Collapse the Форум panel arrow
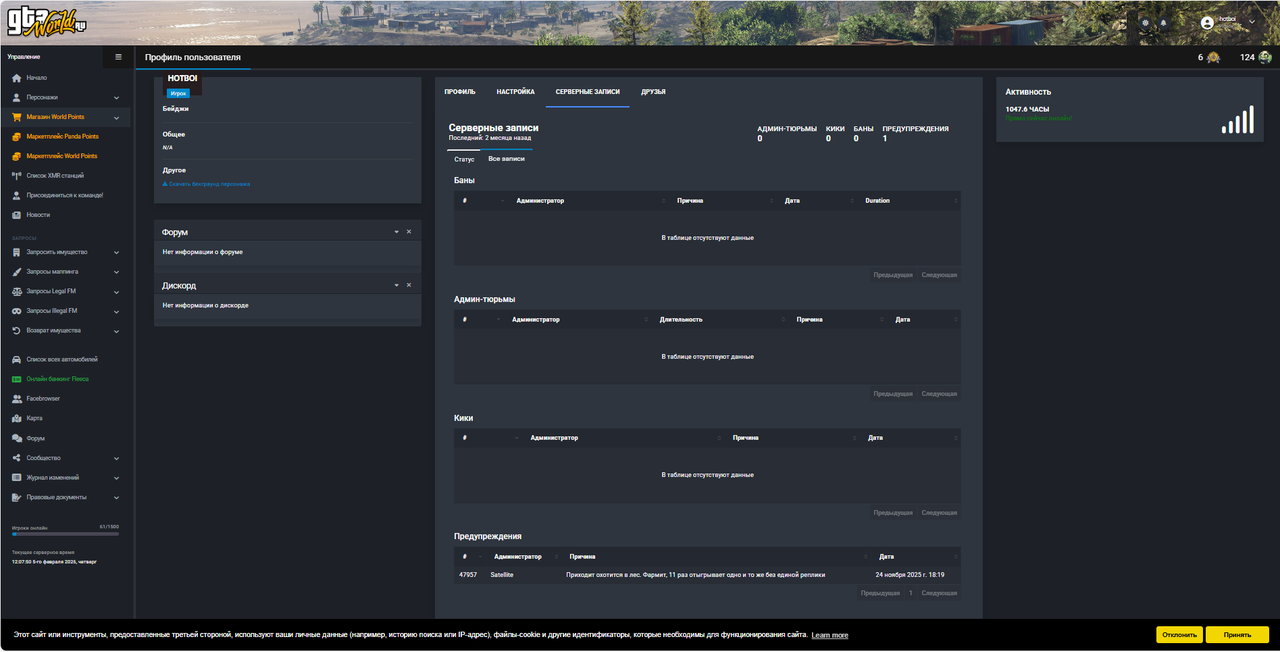Image resolution: width=1280 pixels, height=652 pixels. tap(397, 232)
